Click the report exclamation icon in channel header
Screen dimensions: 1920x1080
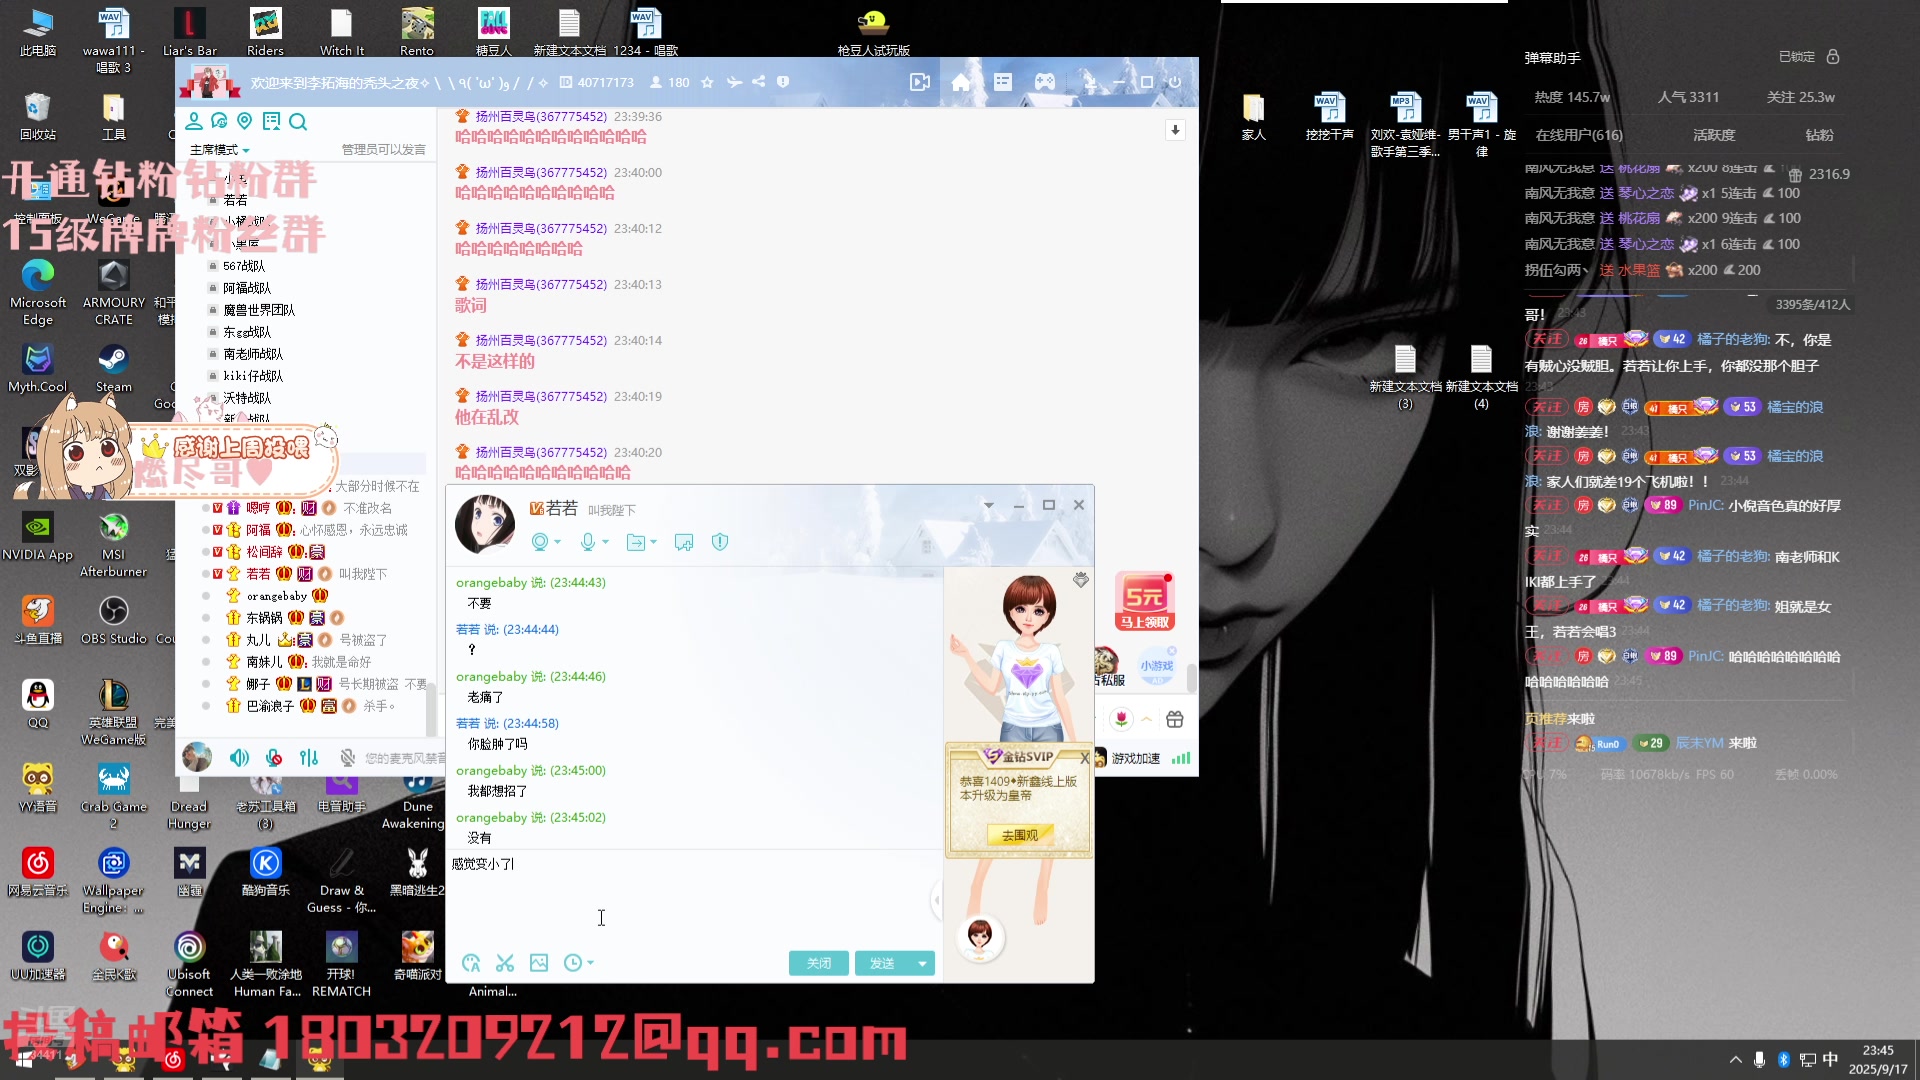pos(783,82)
